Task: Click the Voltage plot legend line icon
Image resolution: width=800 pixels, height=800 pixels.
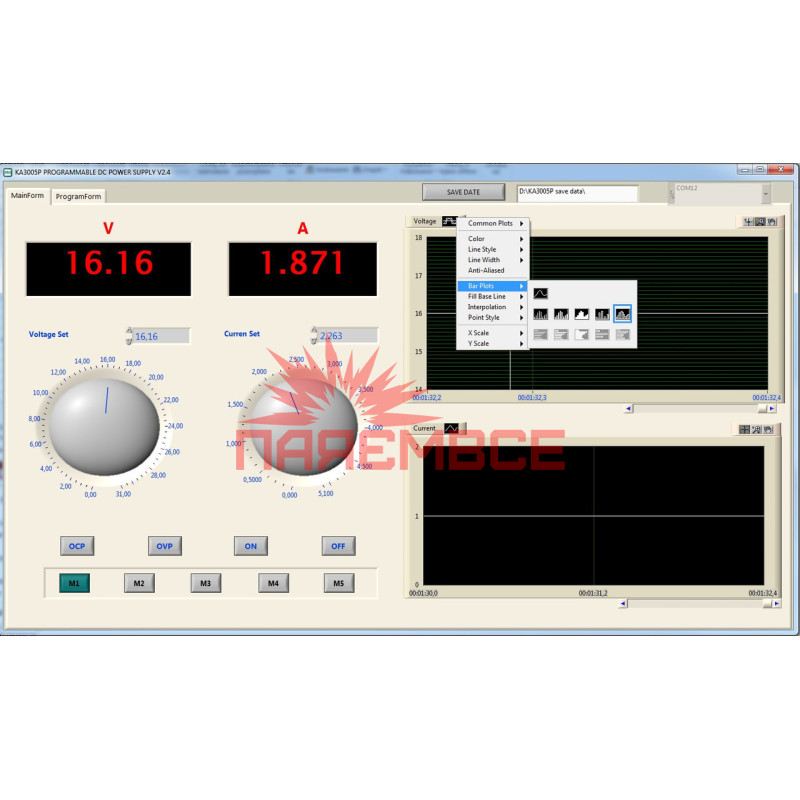Action: click(451, 221)
